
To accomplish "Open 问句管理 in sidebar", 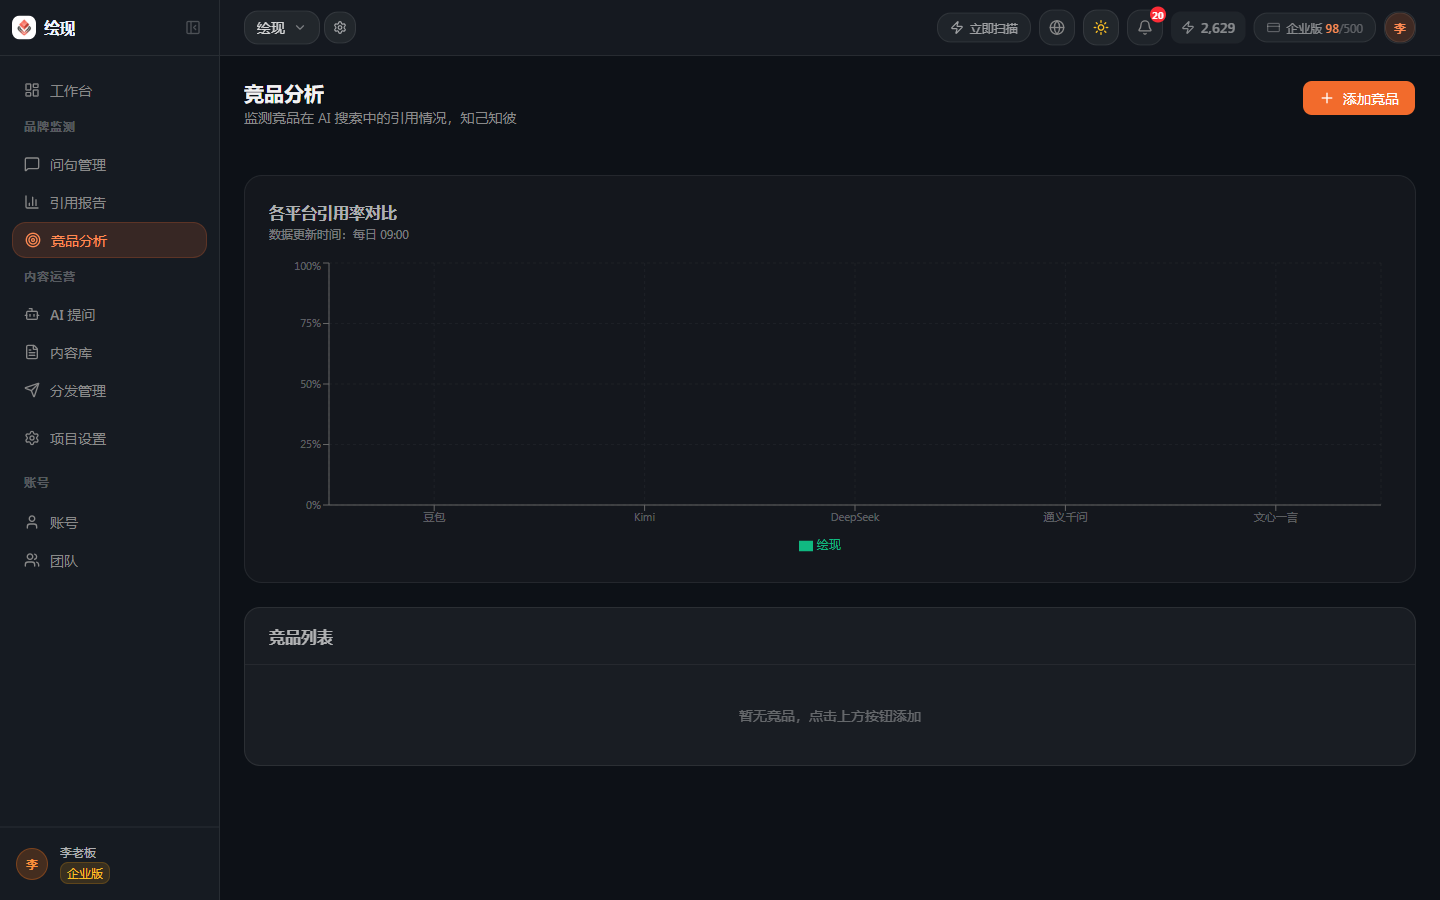I will click(109, 165).
